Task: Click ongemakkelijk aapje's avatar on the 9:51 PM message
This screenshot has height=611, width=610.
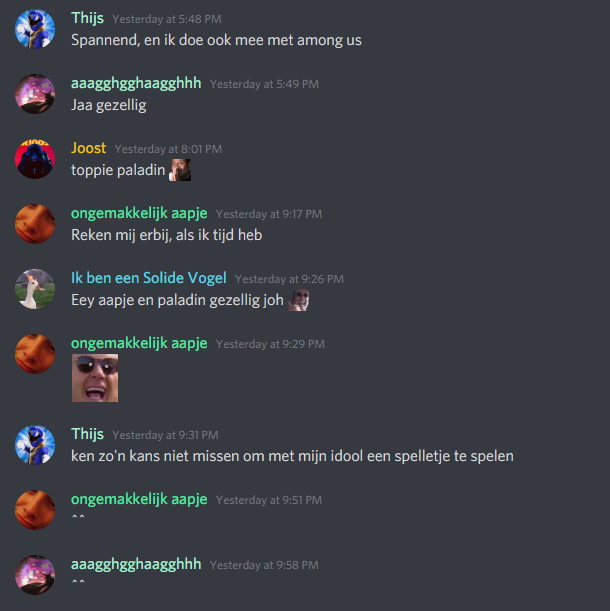Action: (35, 510)
